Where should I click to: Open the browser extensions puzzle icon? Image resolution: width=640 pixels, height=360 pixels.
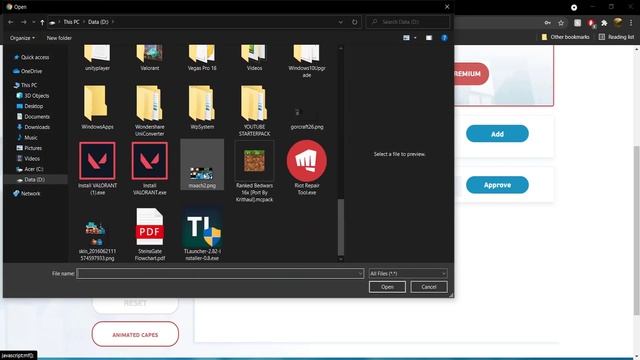(x=604, y=23)
